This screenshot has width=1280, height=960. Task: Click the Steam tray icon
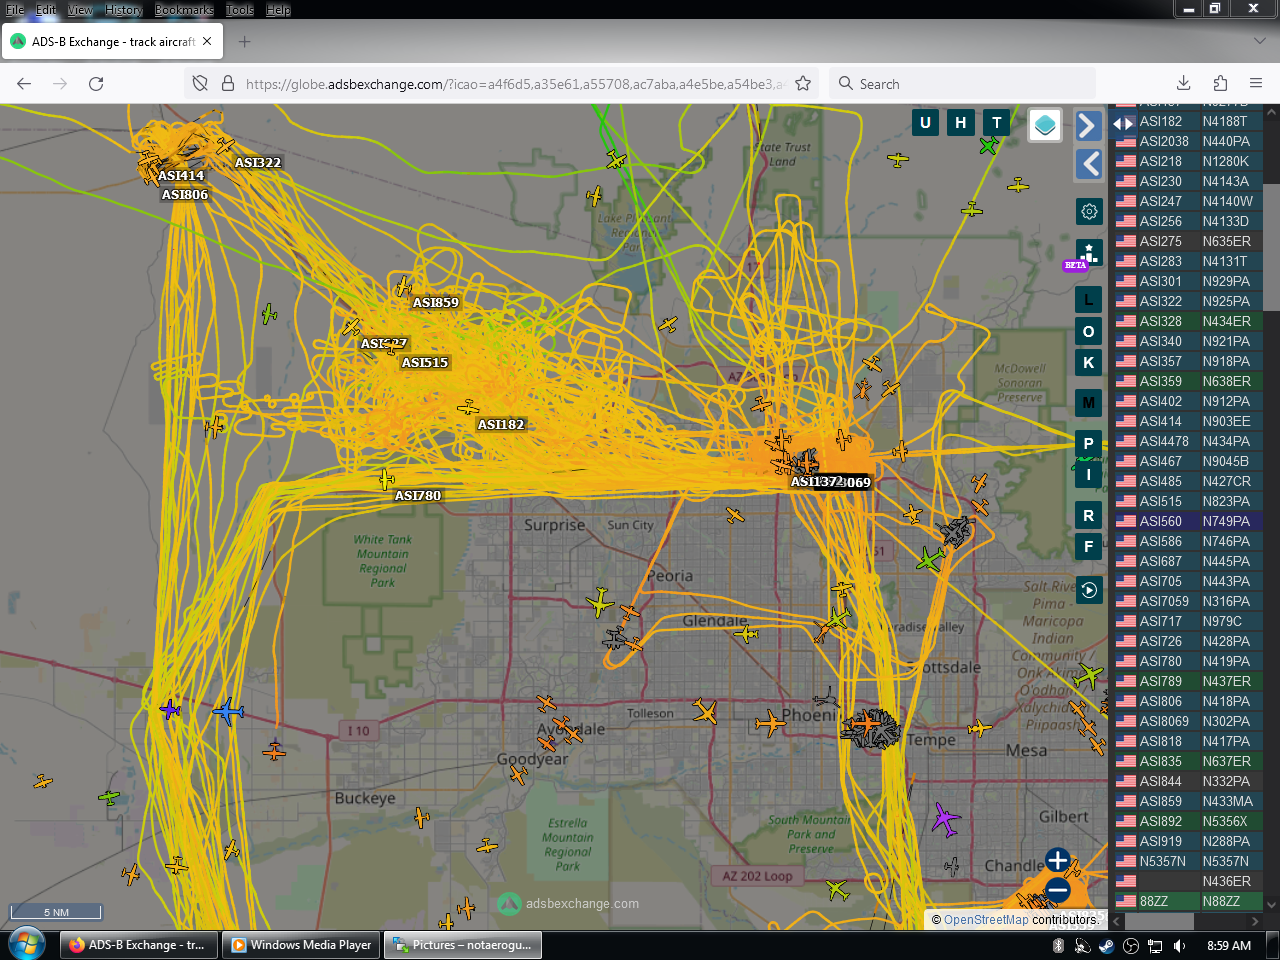[x=1107, y=946]
